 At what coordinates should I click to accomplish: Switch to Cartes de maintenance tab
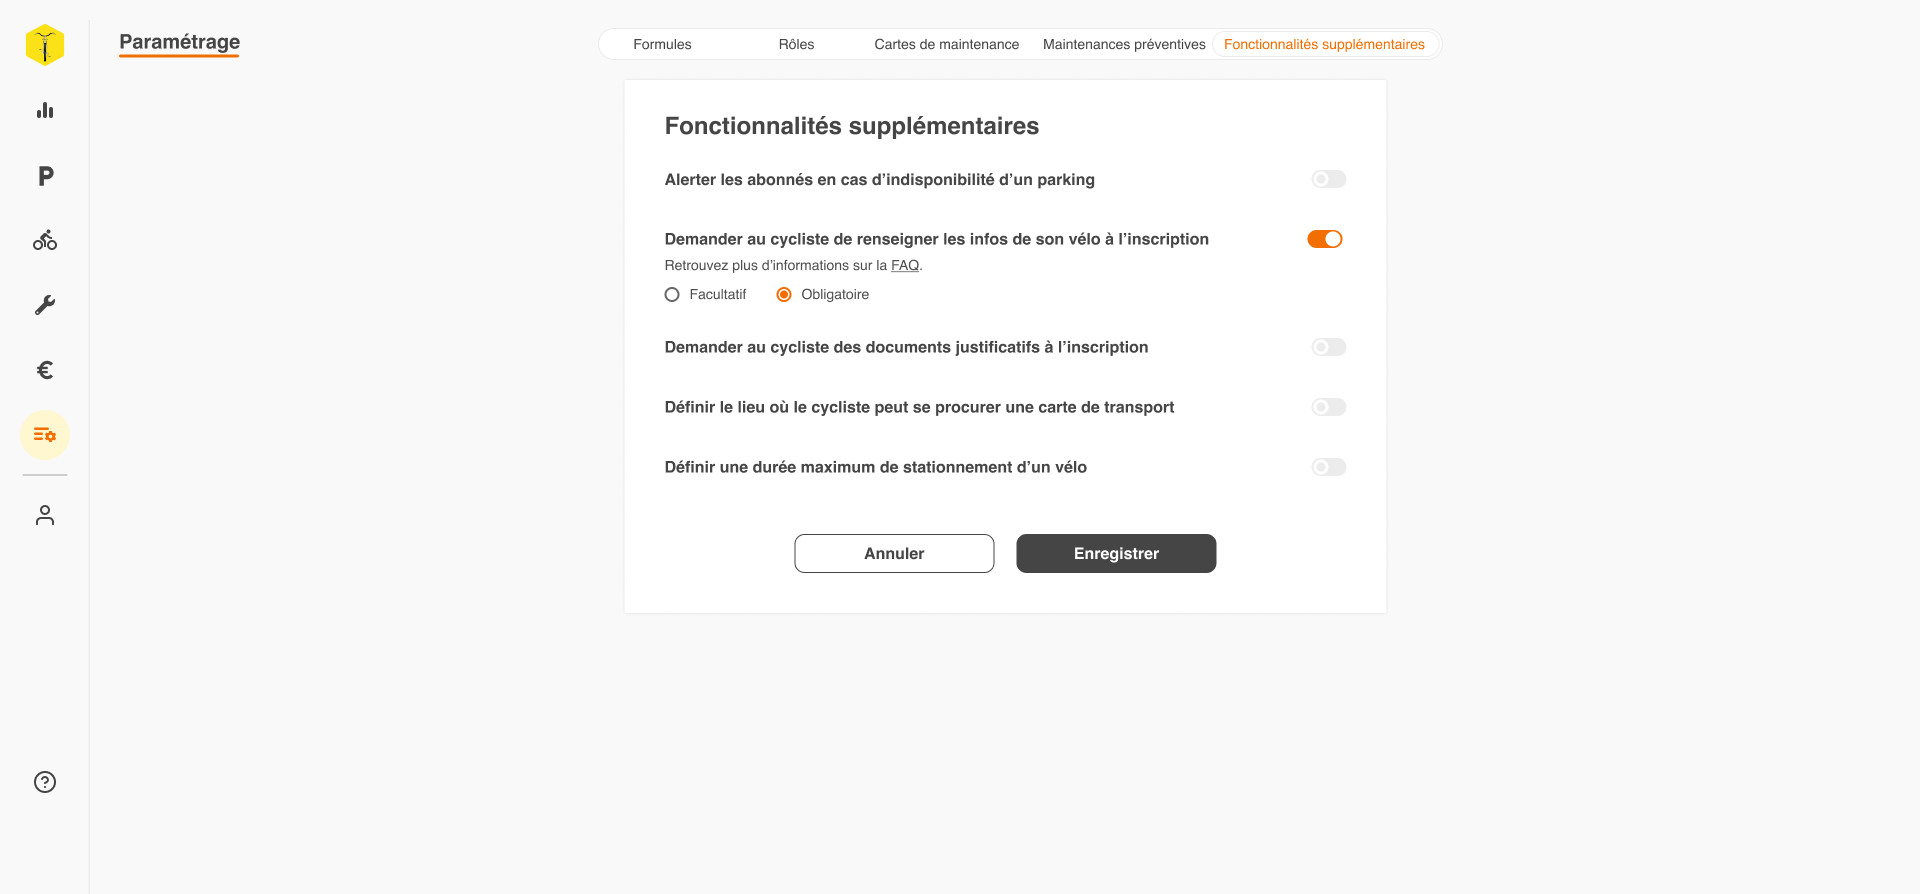coord(946,44)
